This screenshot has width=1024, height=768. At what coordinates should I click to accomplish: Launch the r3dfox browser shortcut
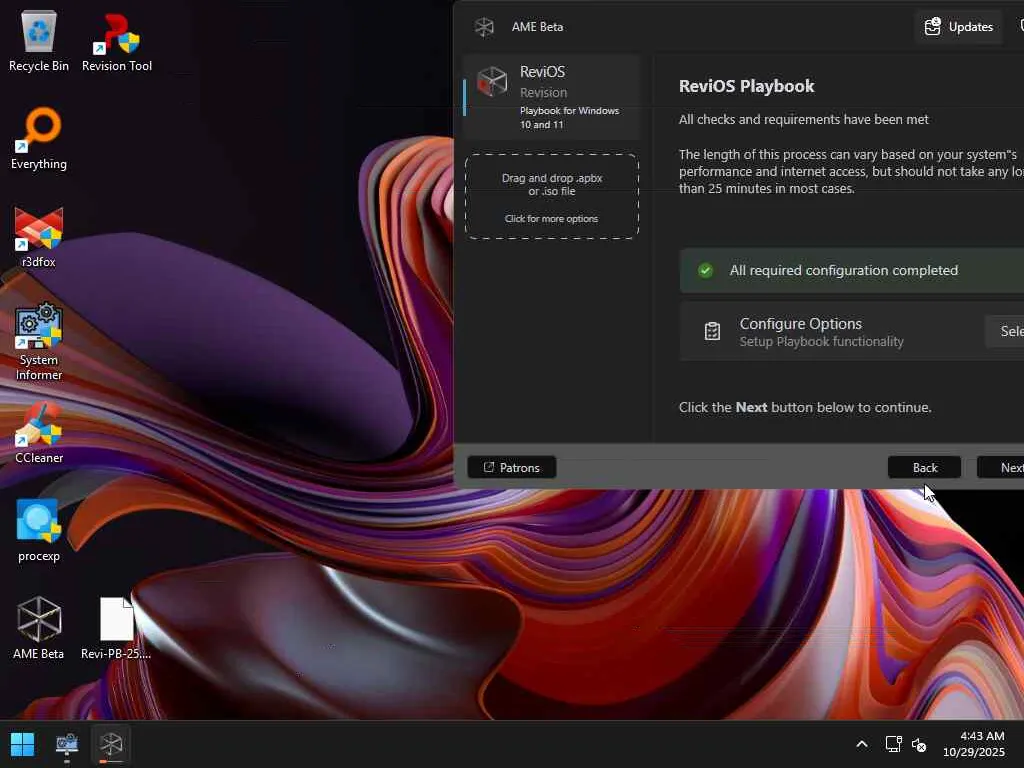coord(39,238)
